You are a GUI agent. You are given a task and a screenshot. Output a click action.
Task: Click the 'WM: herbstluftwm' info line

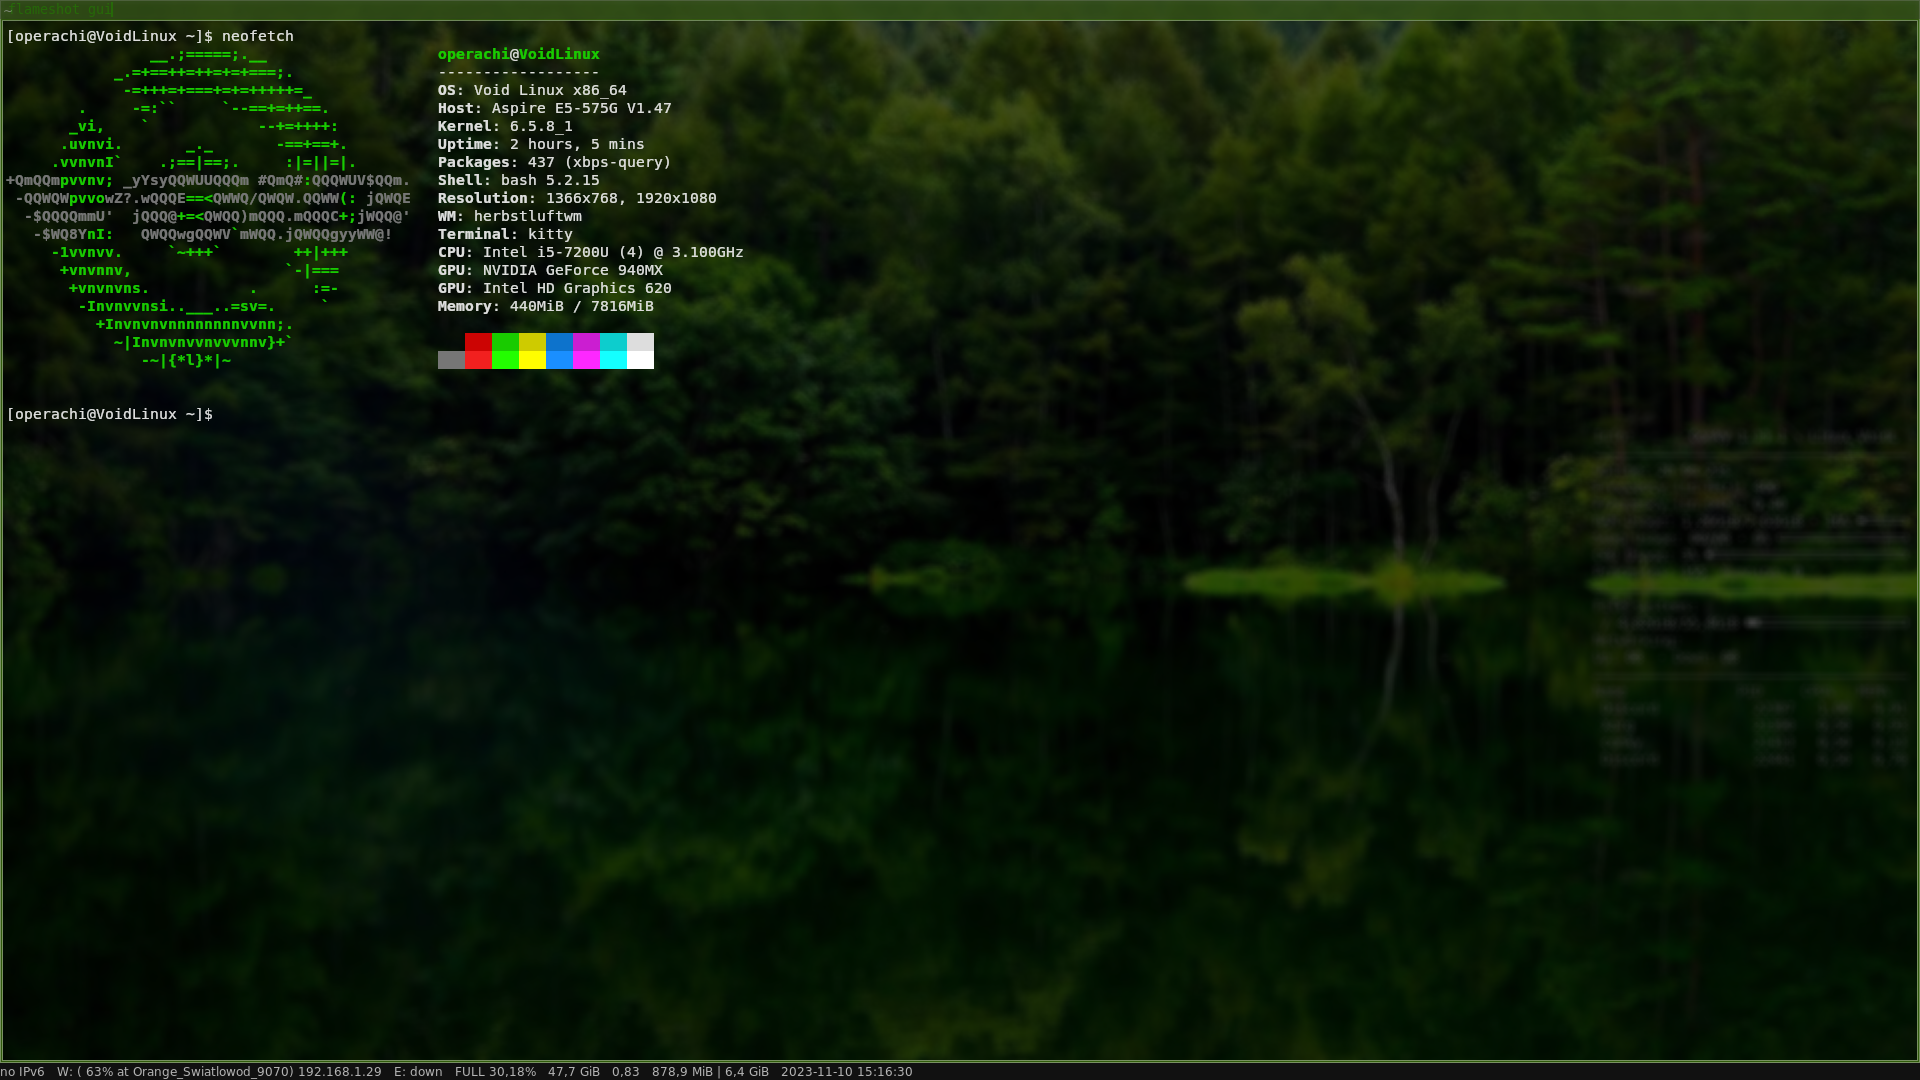pyautogui.click(x=509, y=216)
